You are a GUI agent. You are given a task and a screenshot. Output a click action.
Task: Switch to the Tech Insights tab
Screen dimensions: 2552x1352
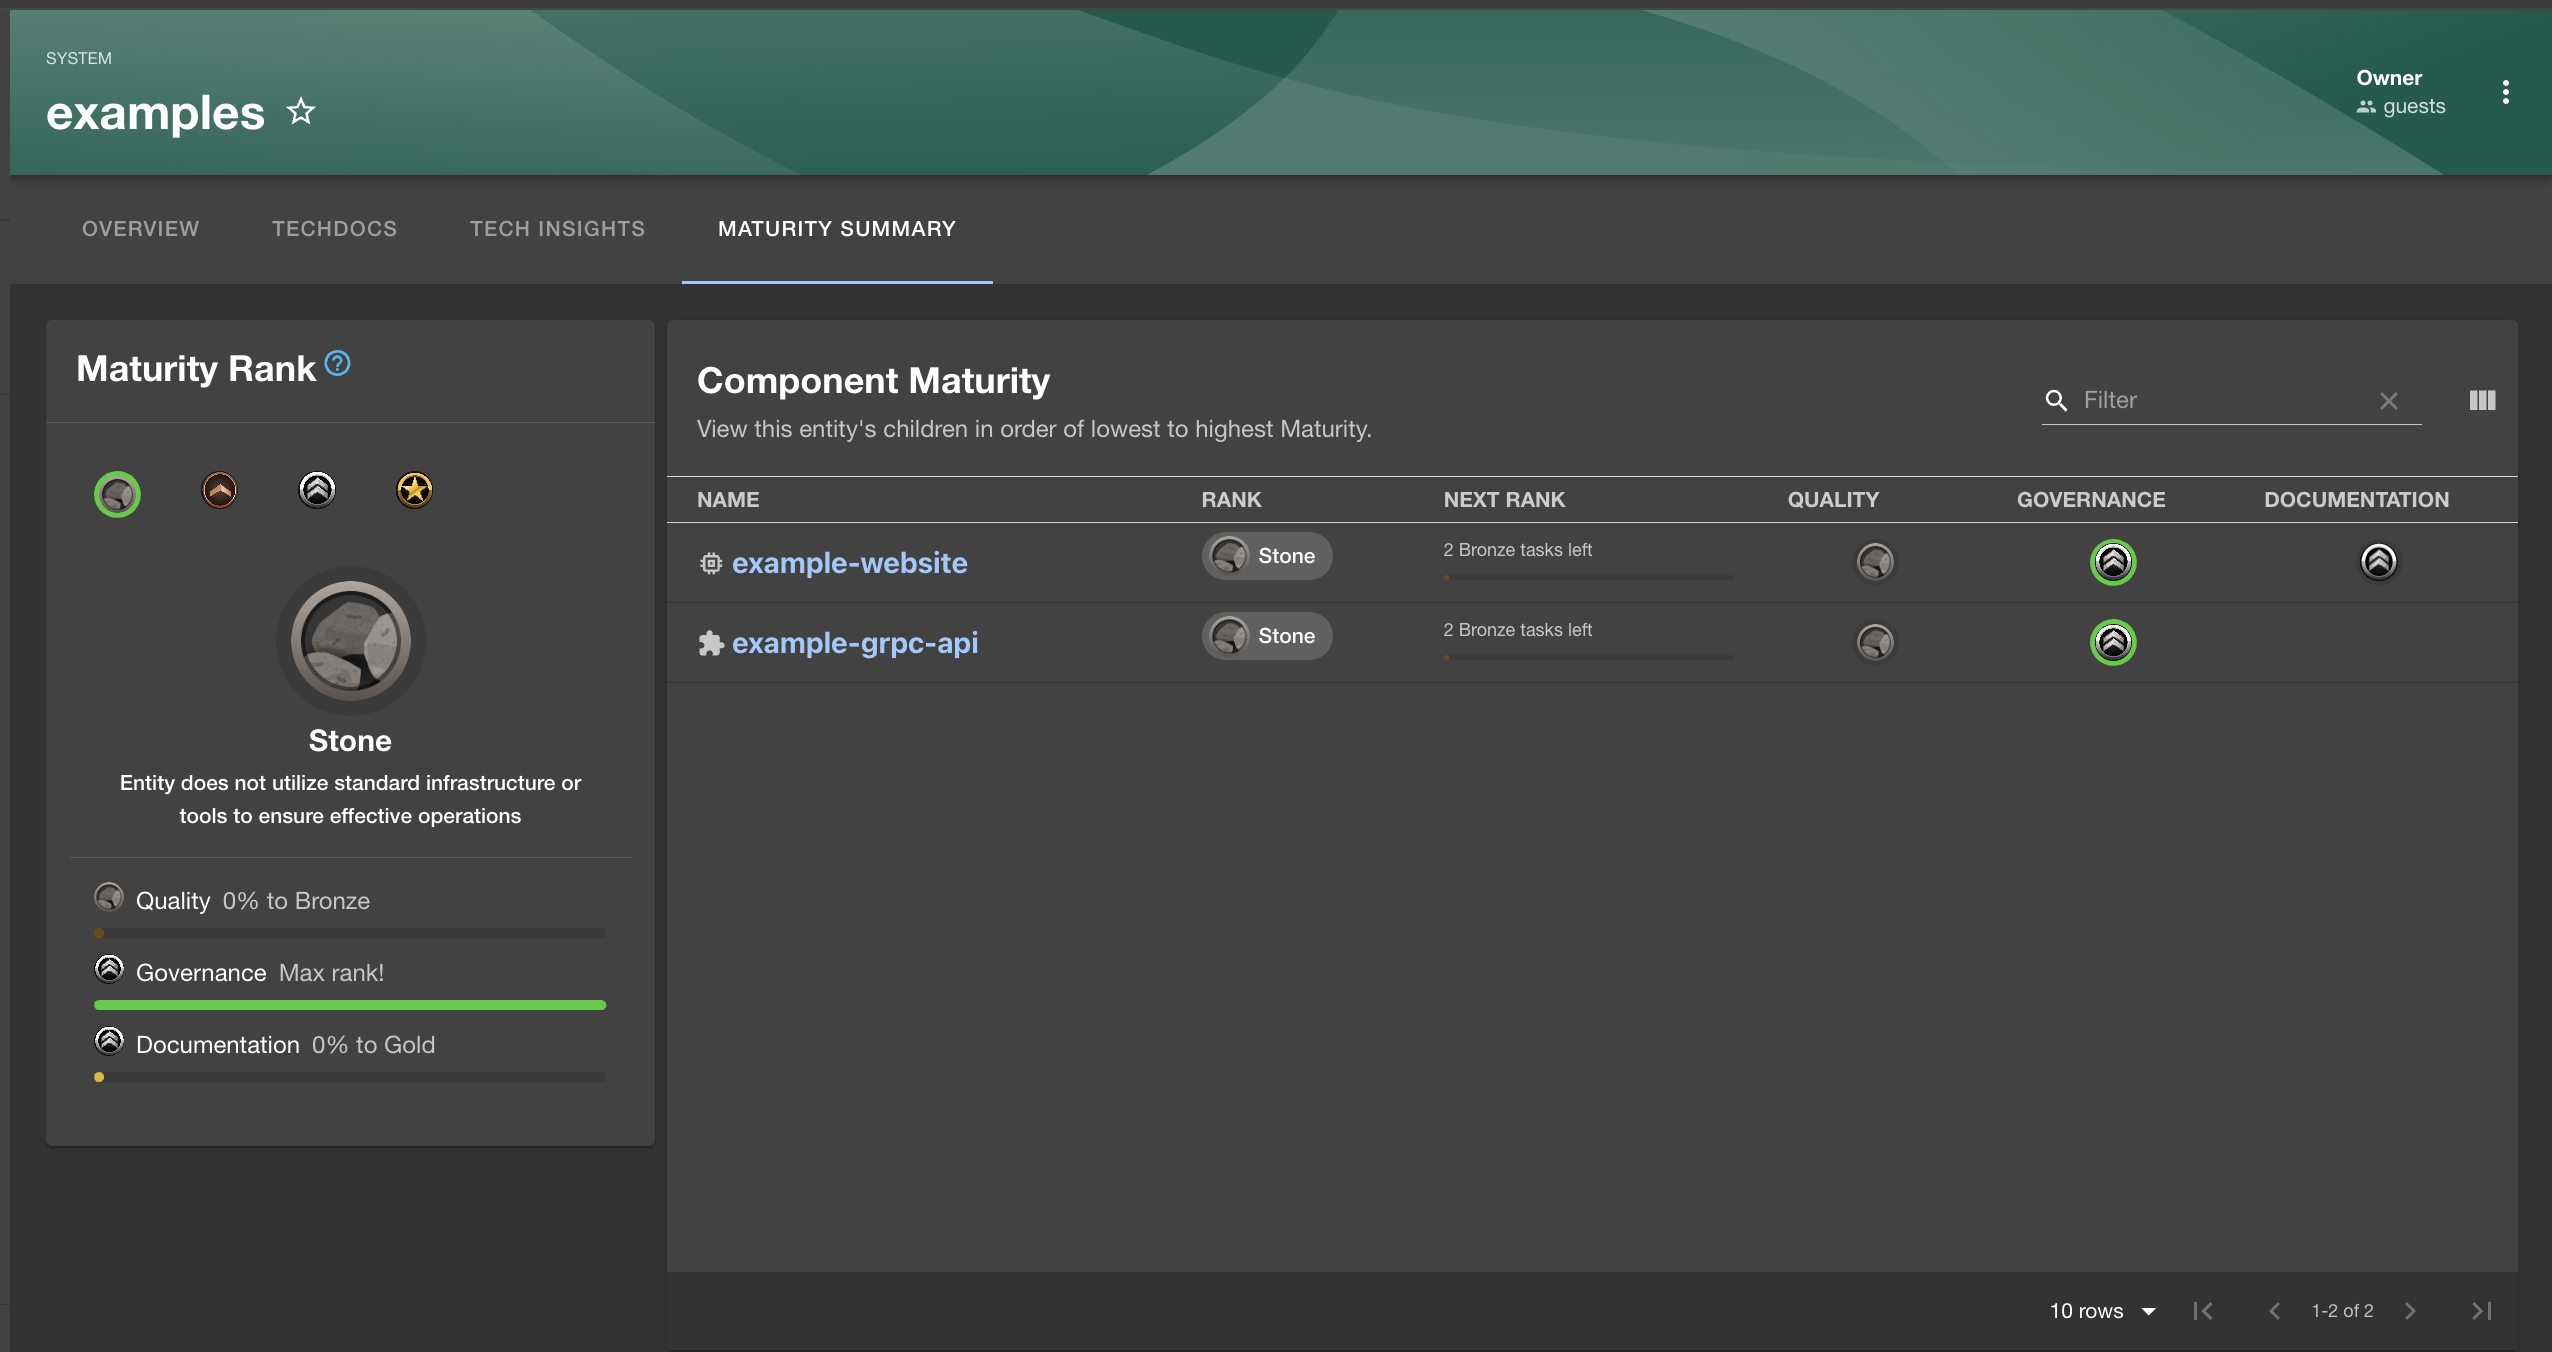556,229
